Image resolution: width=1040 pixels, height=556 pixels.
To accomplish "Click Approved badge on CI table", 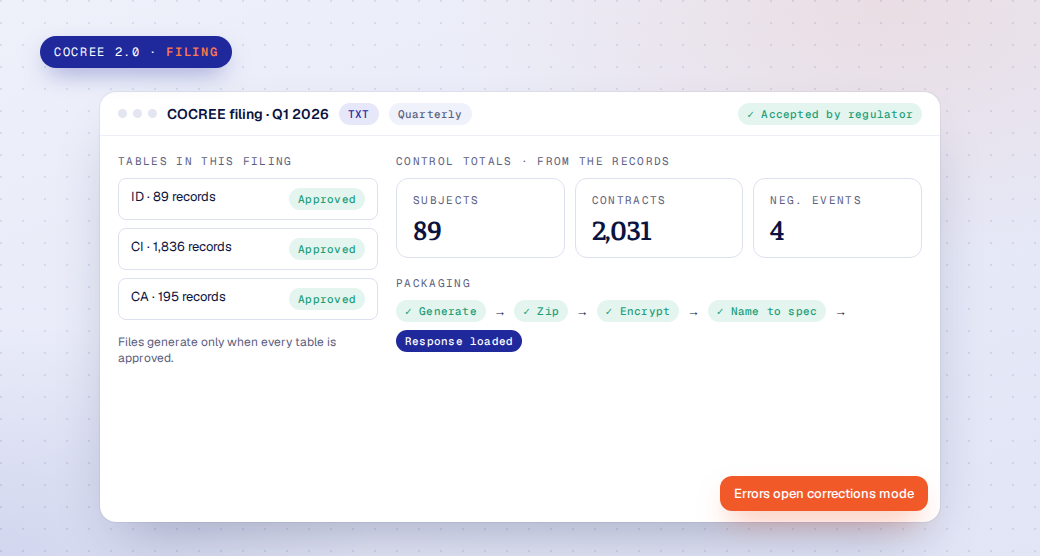I will click(327, 249).
